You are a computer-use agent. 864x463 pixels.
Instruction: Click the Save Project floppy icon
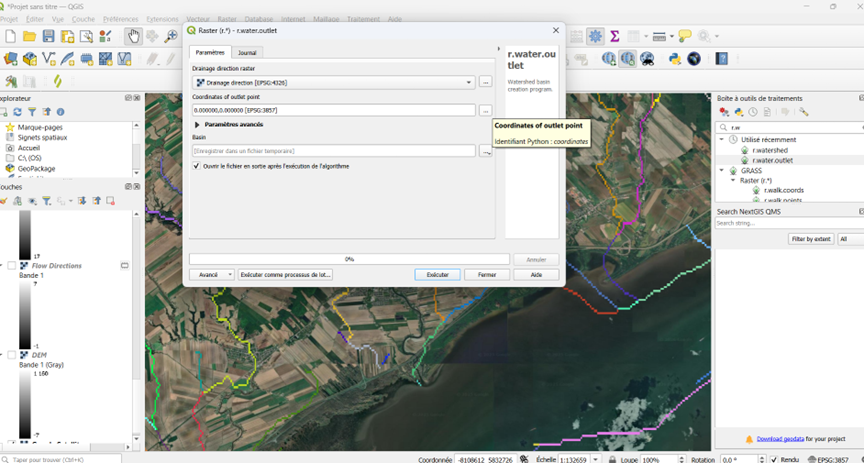48,37
